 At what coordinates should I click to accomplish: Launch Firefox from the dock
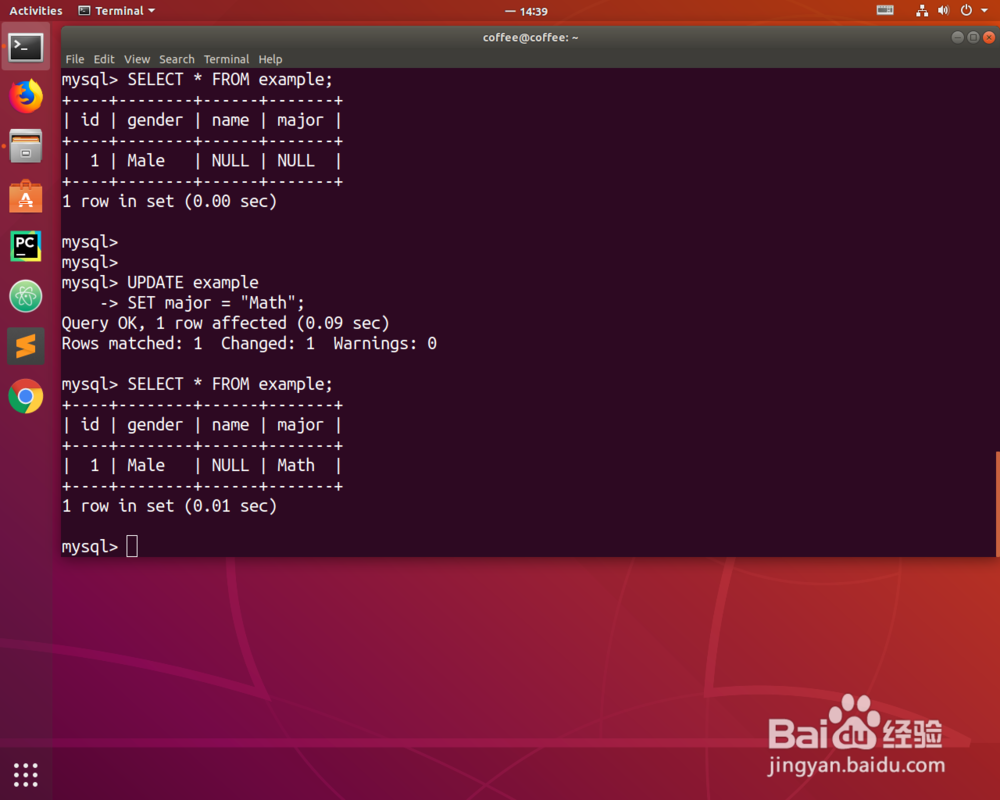26,96
